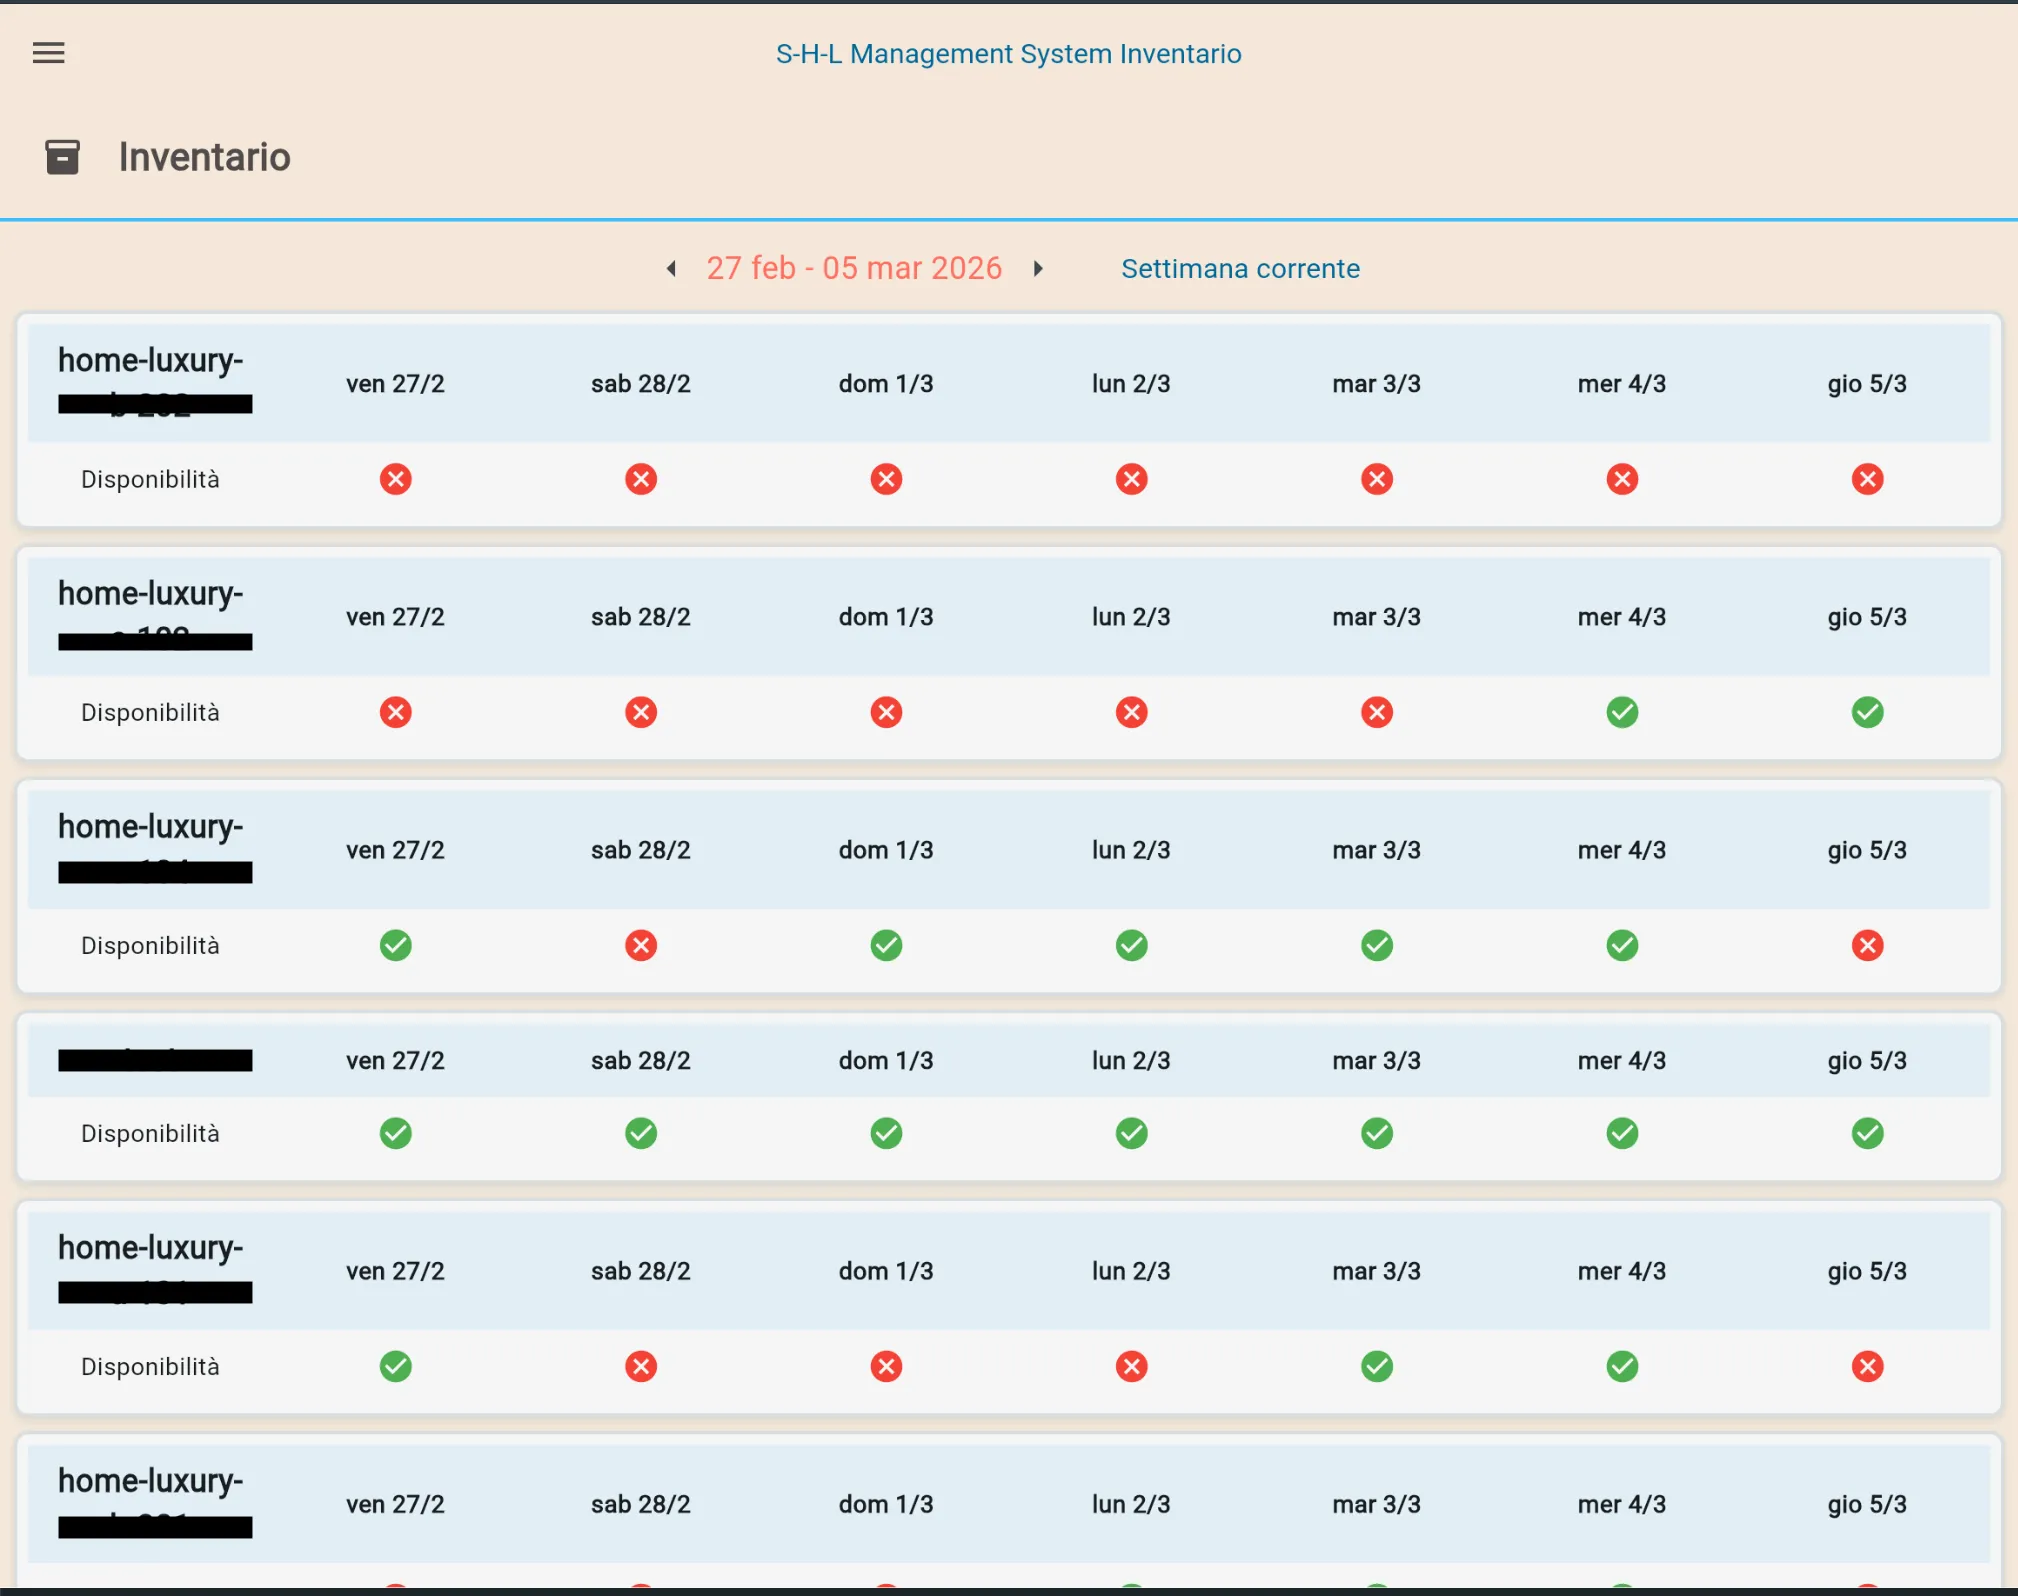Click the 27 feb - 05 mar 2026 date range
Image resolution: width=2018 pixels, height=1596 pixels.
(x=855, y=268)
